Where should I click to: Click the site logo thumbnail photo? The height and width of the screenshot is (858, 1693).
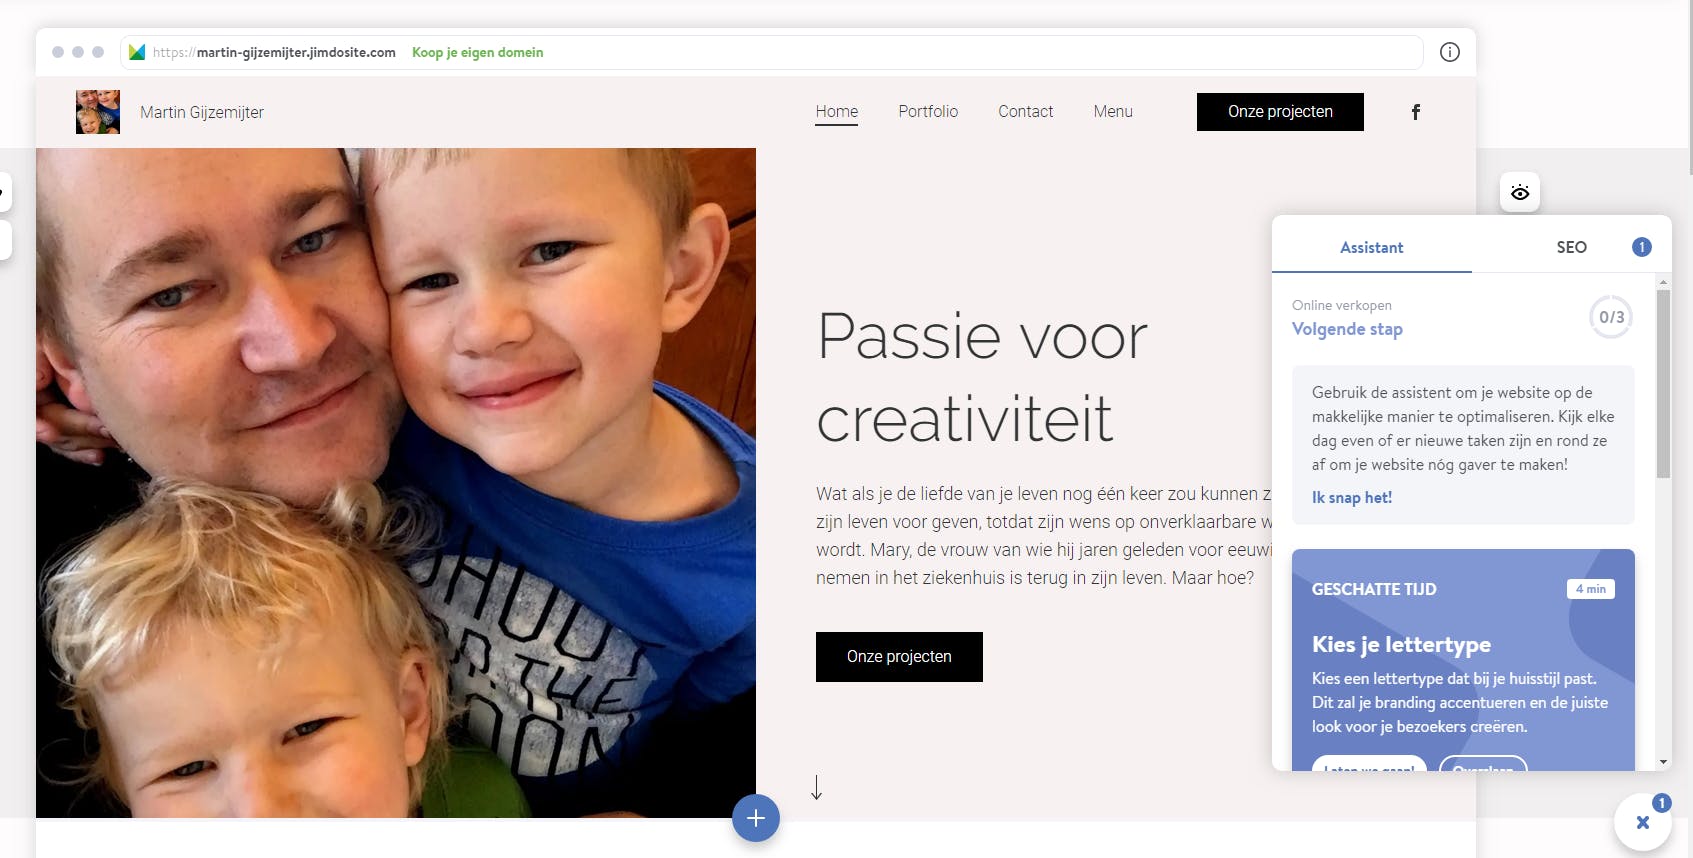(98, 112)
